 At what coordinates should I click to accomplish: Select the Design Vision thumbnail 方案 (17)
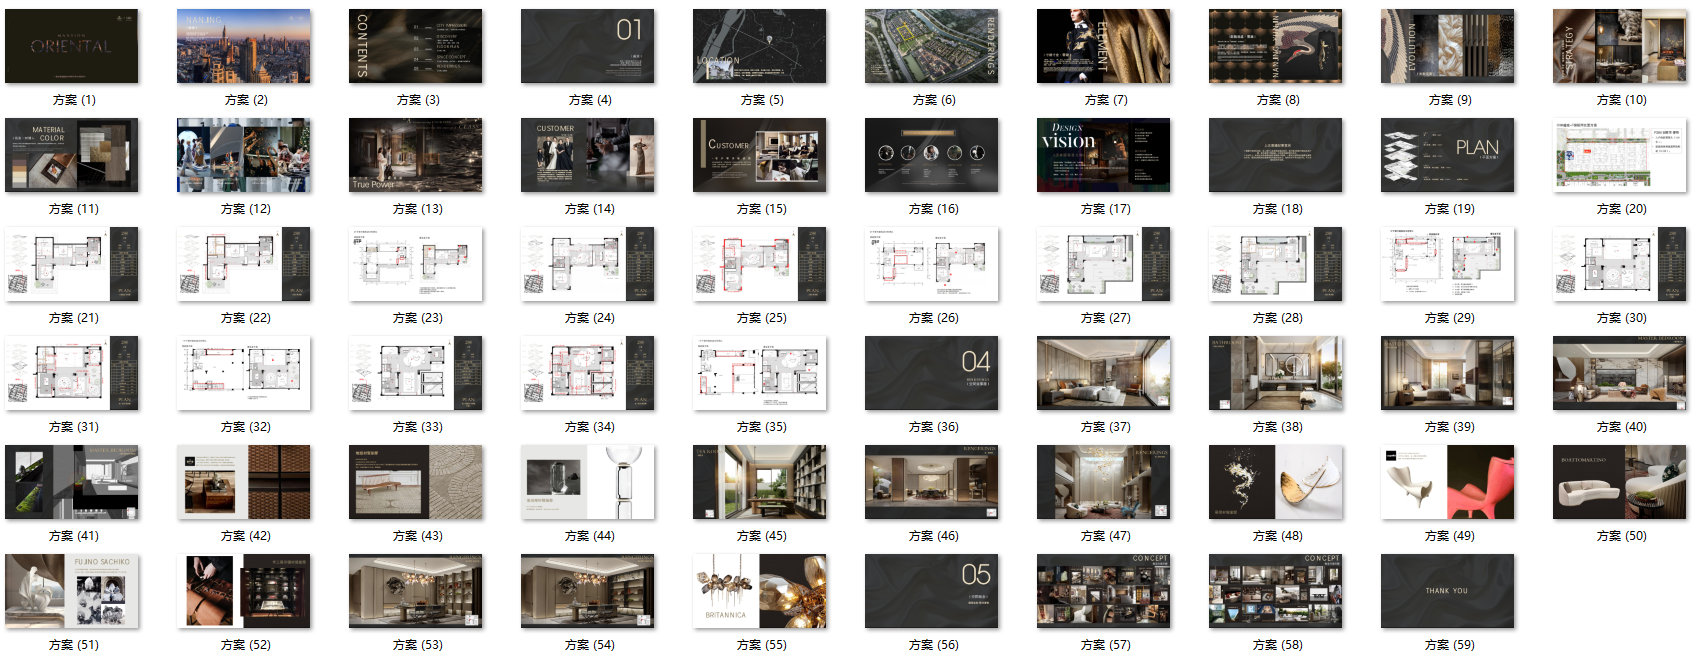point(1104,155)
